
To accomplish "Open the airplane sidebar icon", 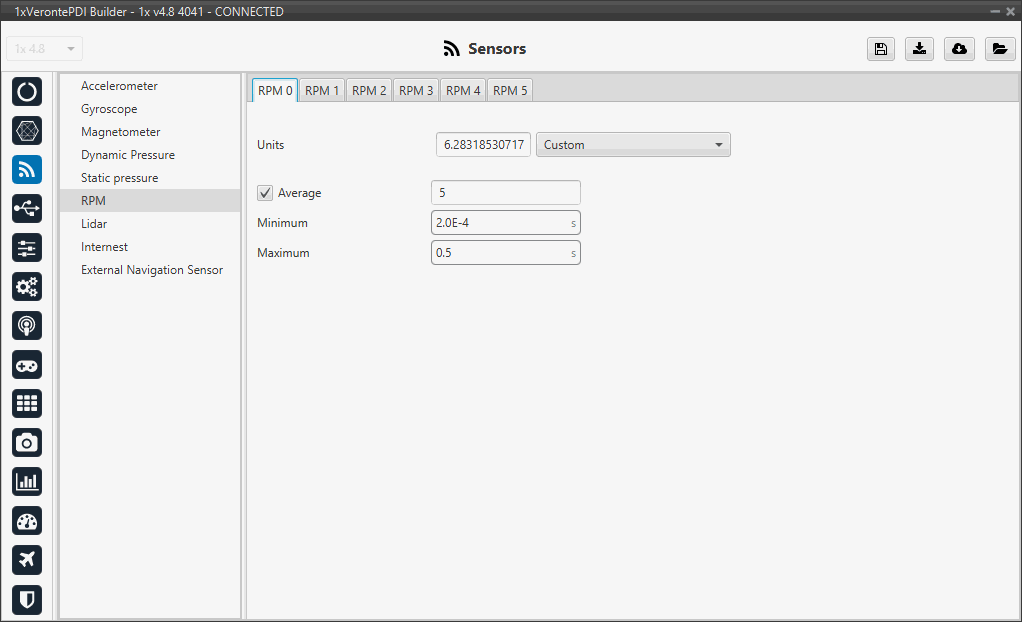I will [27, 560].
